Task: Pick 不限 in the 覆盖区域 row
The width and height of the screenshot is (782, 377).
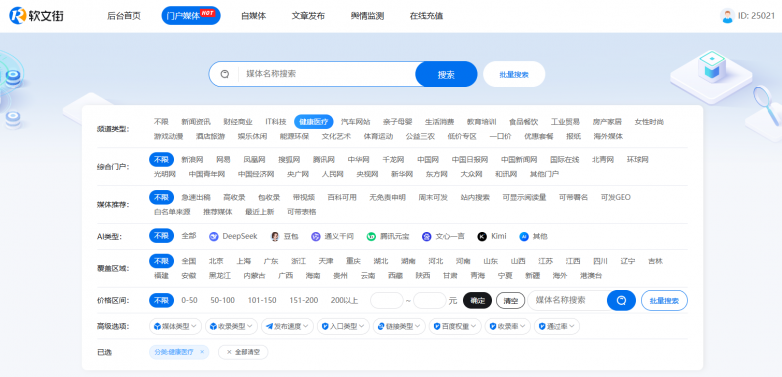Action: tap(161, 261)
